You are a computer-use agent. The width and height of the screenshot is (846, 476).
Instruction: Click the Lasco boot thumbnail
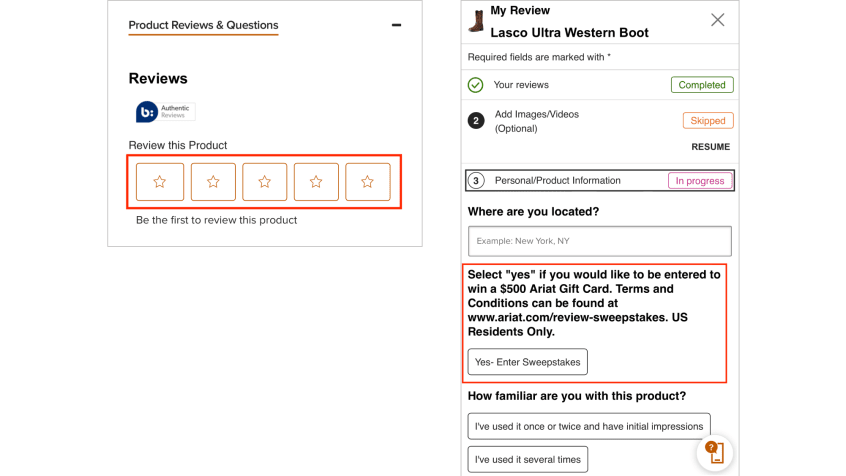pos(476,21)
